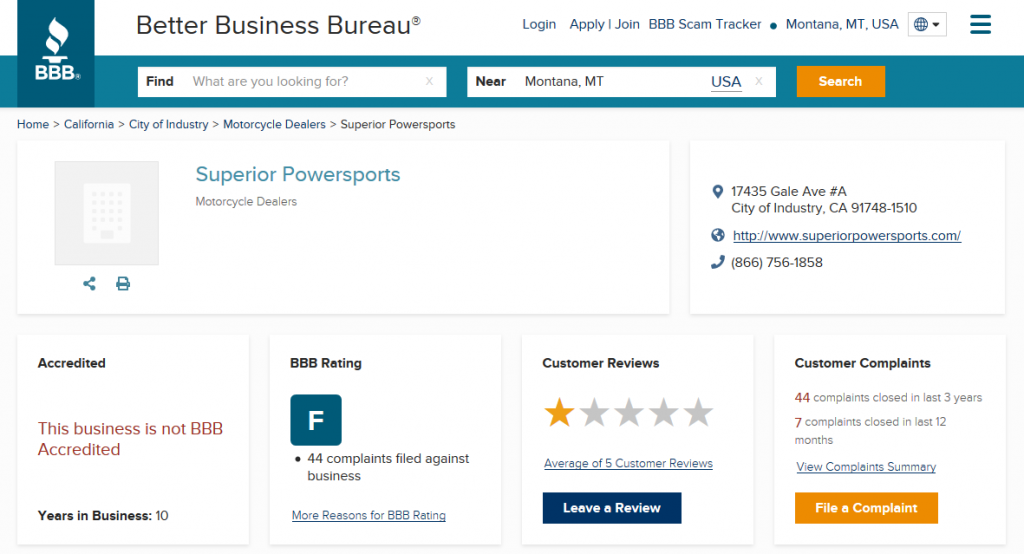Open More Reasons for BBB Rating

(368, 516)
